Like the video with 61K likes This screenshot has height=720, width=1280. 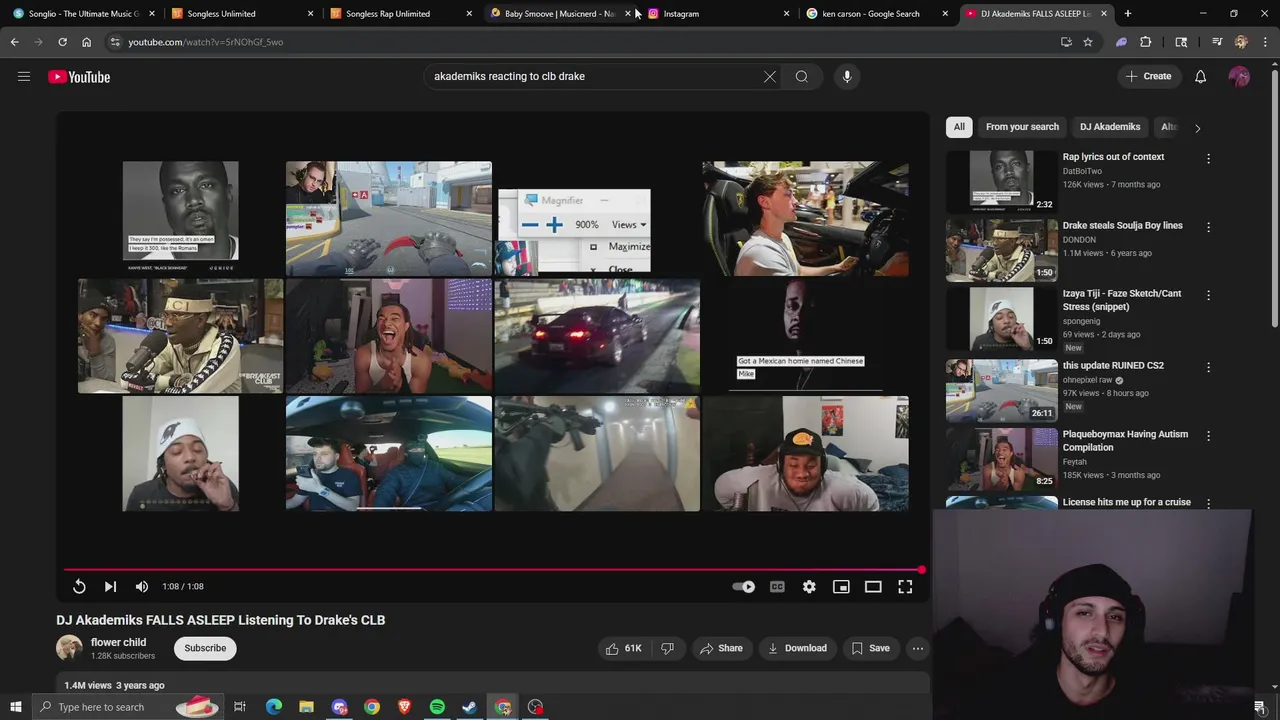(623, 648)
